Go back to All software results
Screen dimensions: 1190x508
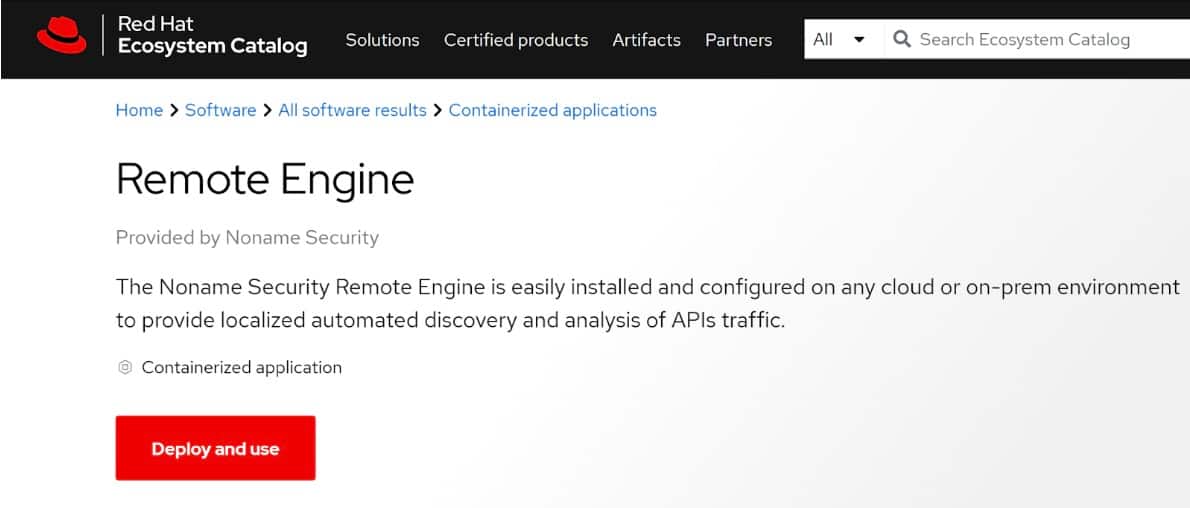[352, 110]
